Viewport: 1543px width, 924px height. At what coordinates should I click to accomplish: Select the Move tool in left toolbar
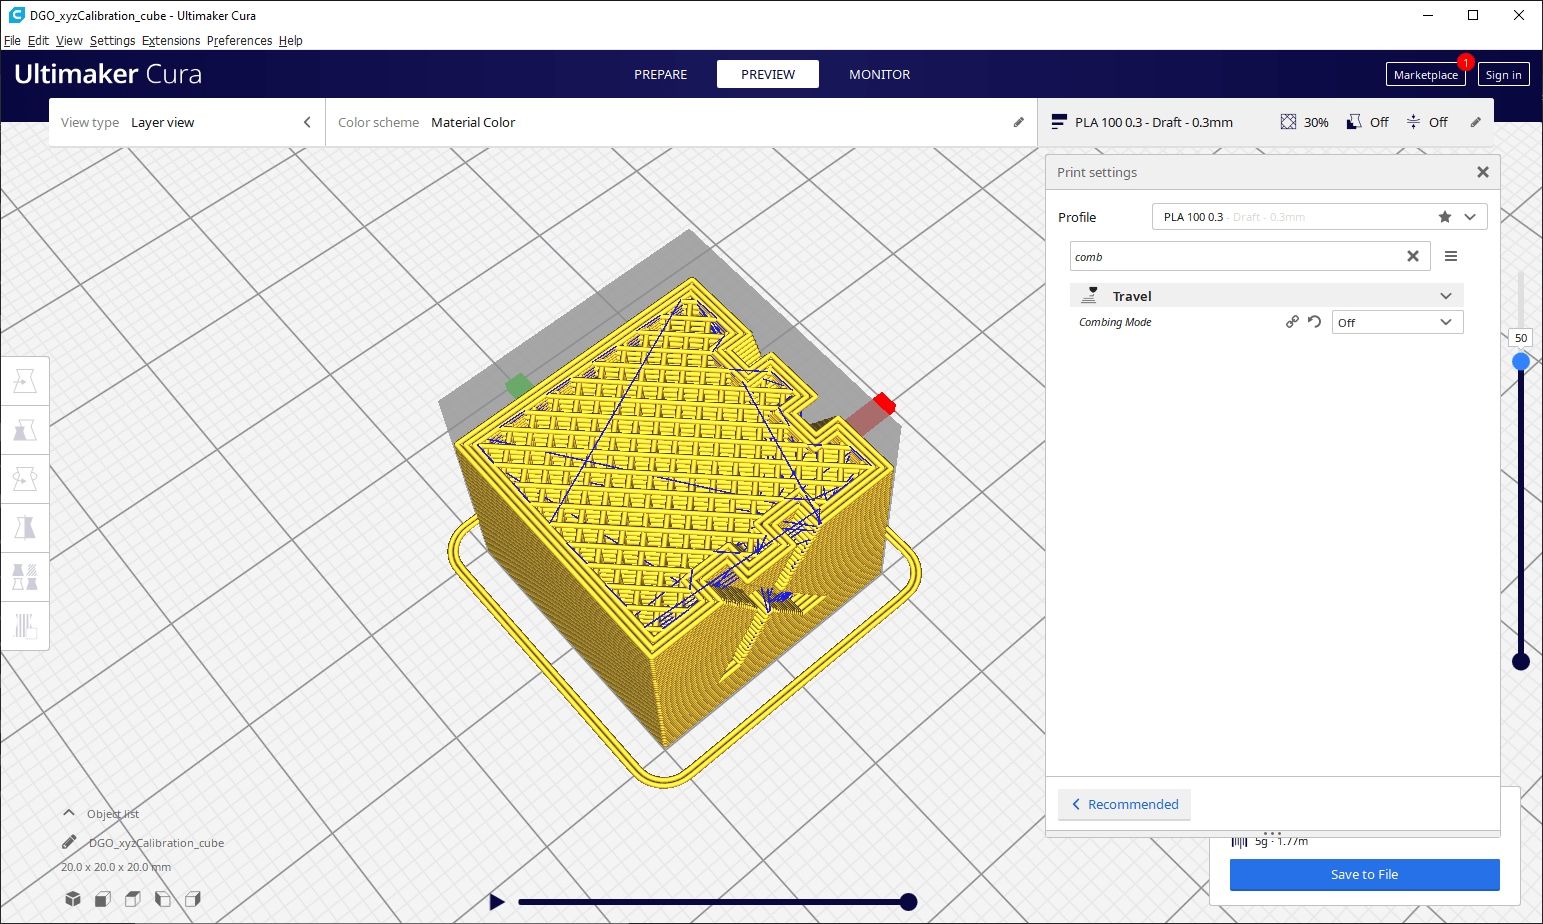[x=25, y=381]
